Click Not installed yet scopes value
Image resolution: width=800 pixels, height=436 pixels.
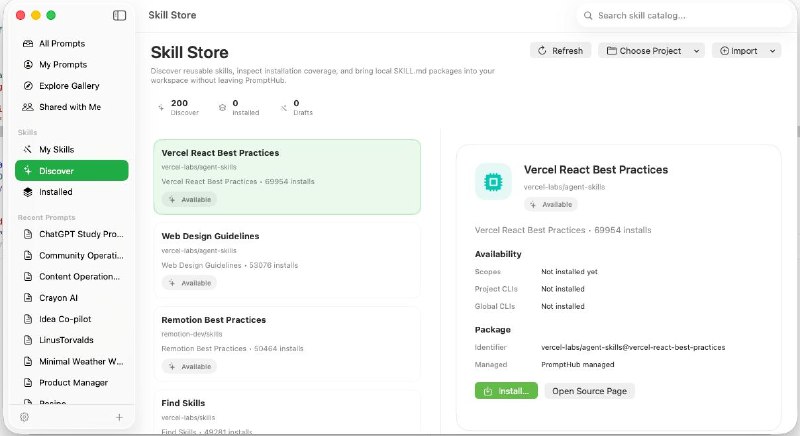(569, 272)
